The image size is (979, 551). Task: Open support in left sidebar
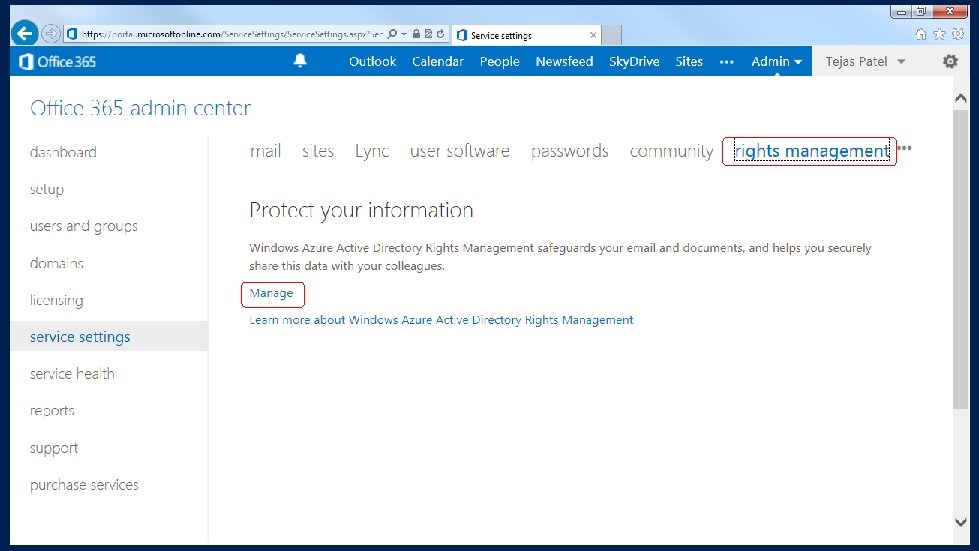pos(54,447)
